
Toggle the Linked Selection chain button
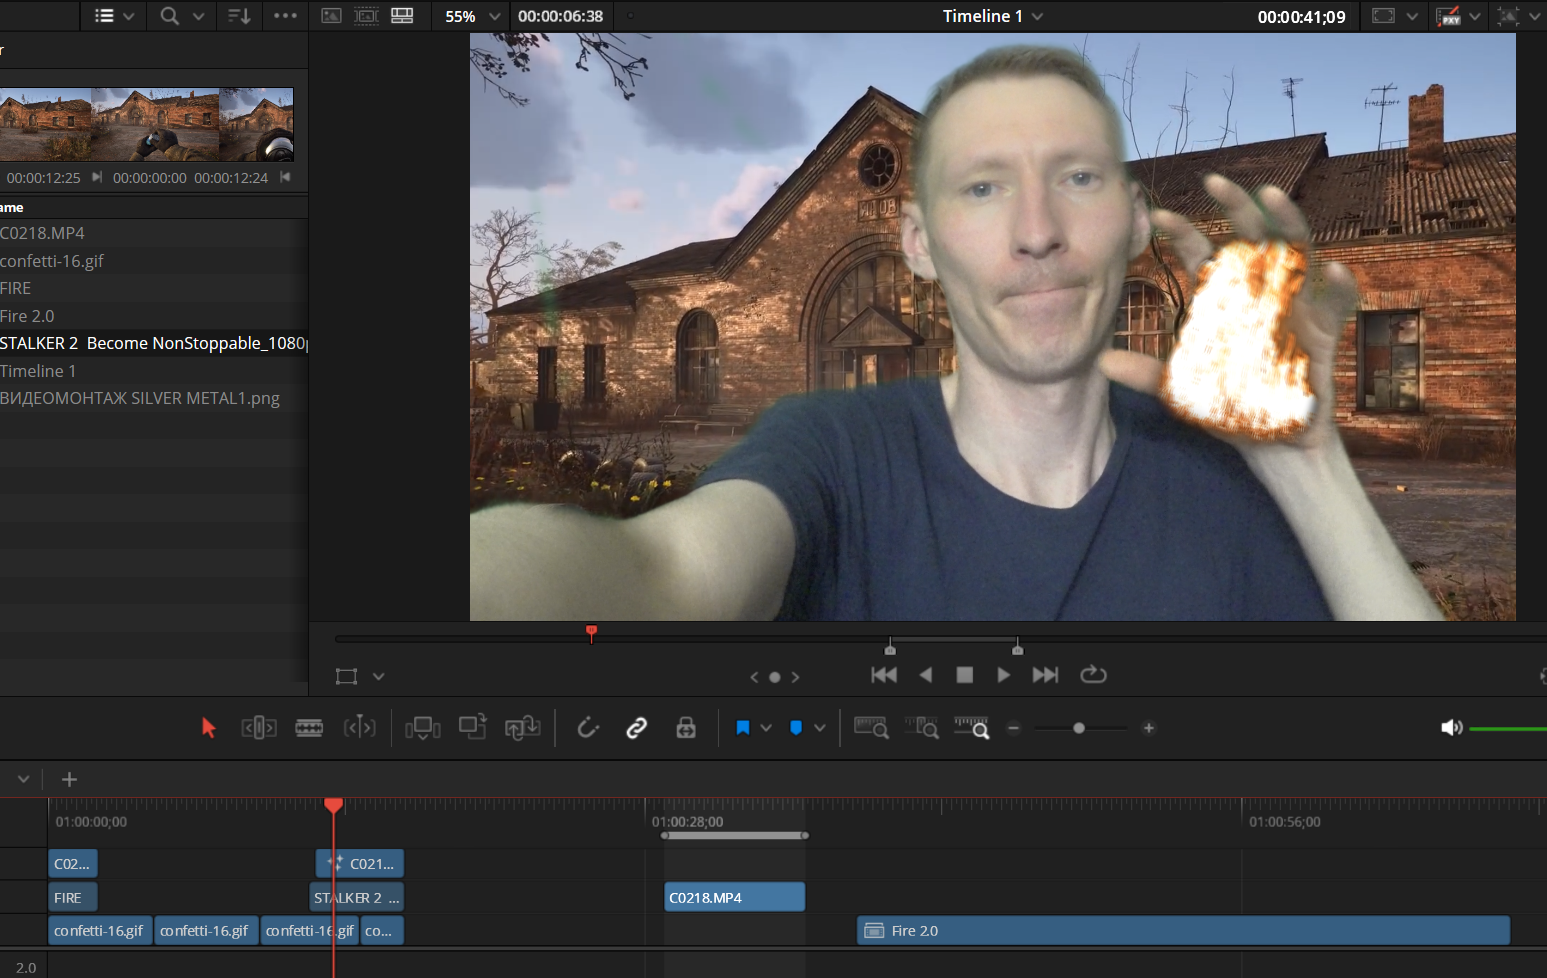click(x=637, y=728)
